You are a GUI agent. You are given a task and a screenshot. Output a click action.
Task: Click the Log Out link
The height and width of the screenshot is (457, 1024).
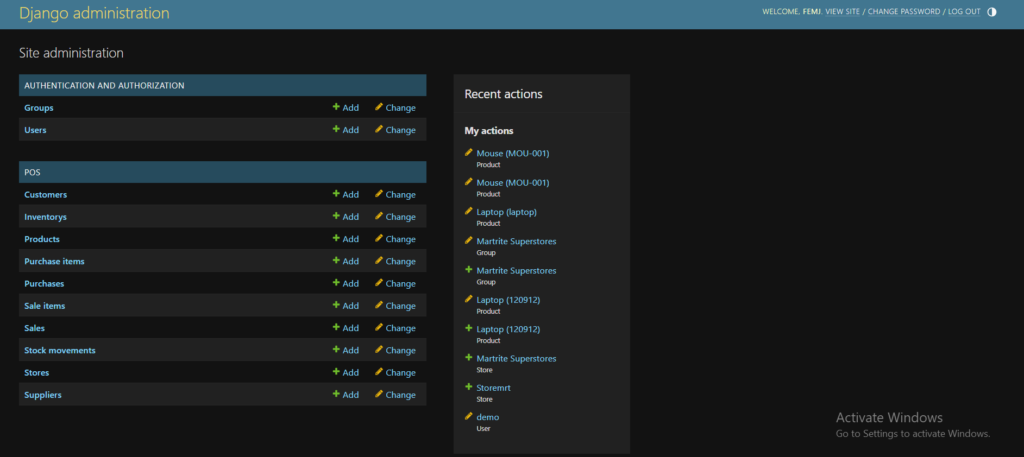(x=964, y=12)
